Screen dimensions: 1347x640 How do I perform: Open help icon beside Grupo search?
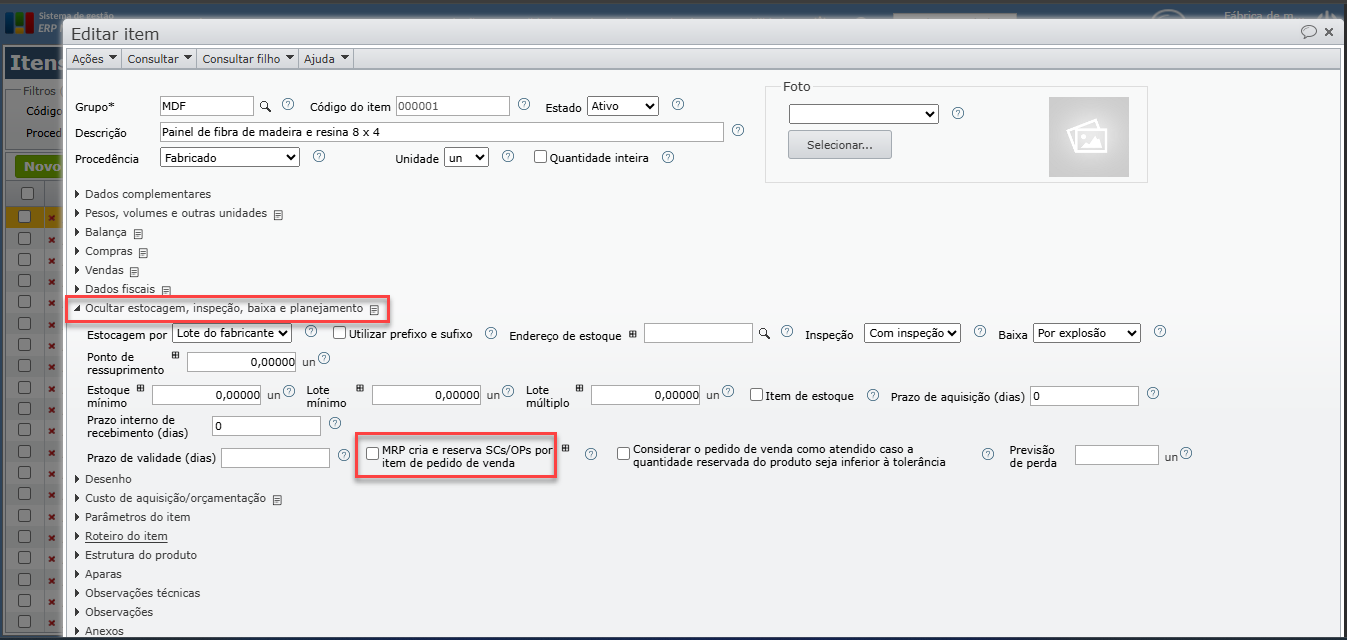click(x=288, y=104)
